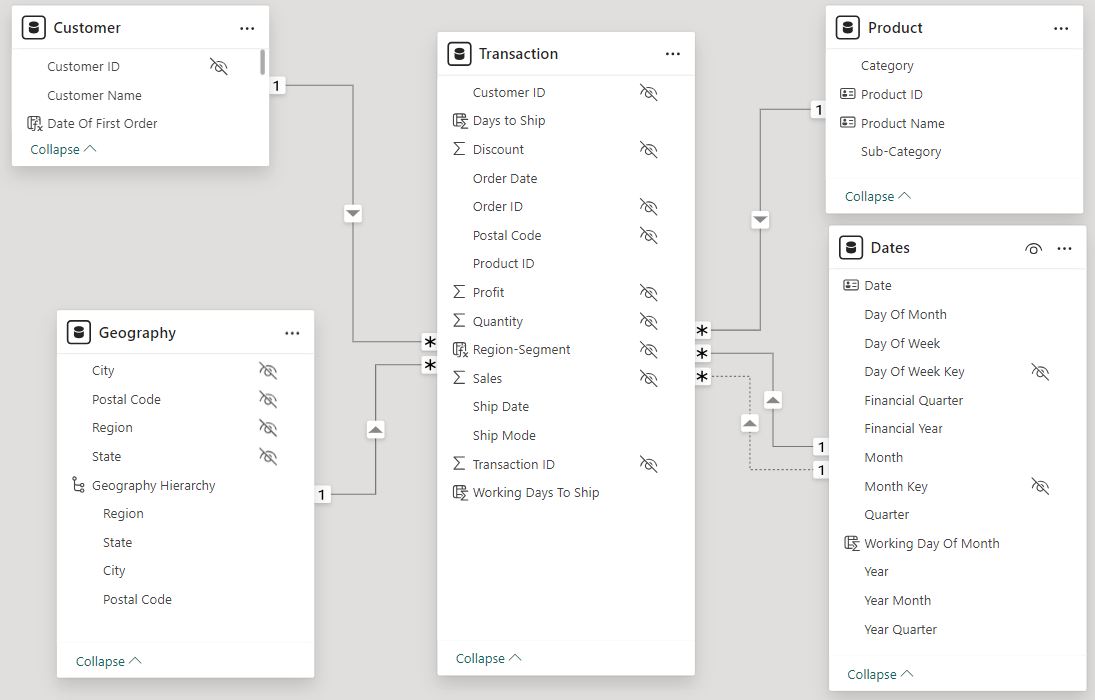This screenshot has height=700, width=1095.
Task: Select the Customer Name field
Action: [94, 95]
